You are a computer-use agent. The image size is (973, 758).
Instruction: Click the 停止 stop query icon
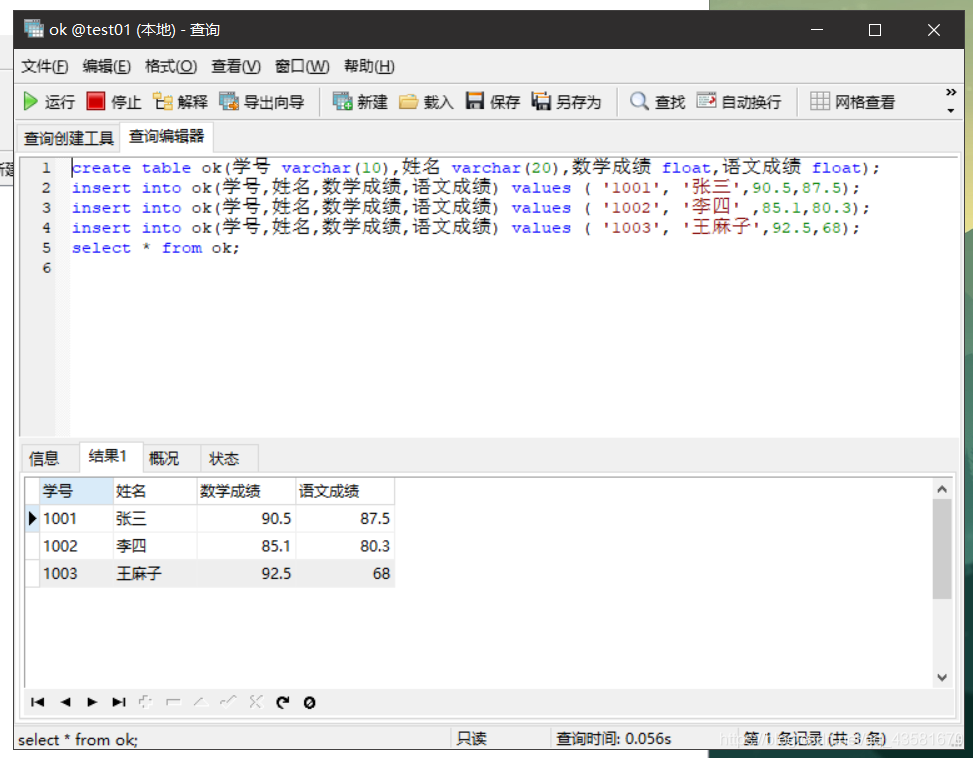click(x=113, y=100)
